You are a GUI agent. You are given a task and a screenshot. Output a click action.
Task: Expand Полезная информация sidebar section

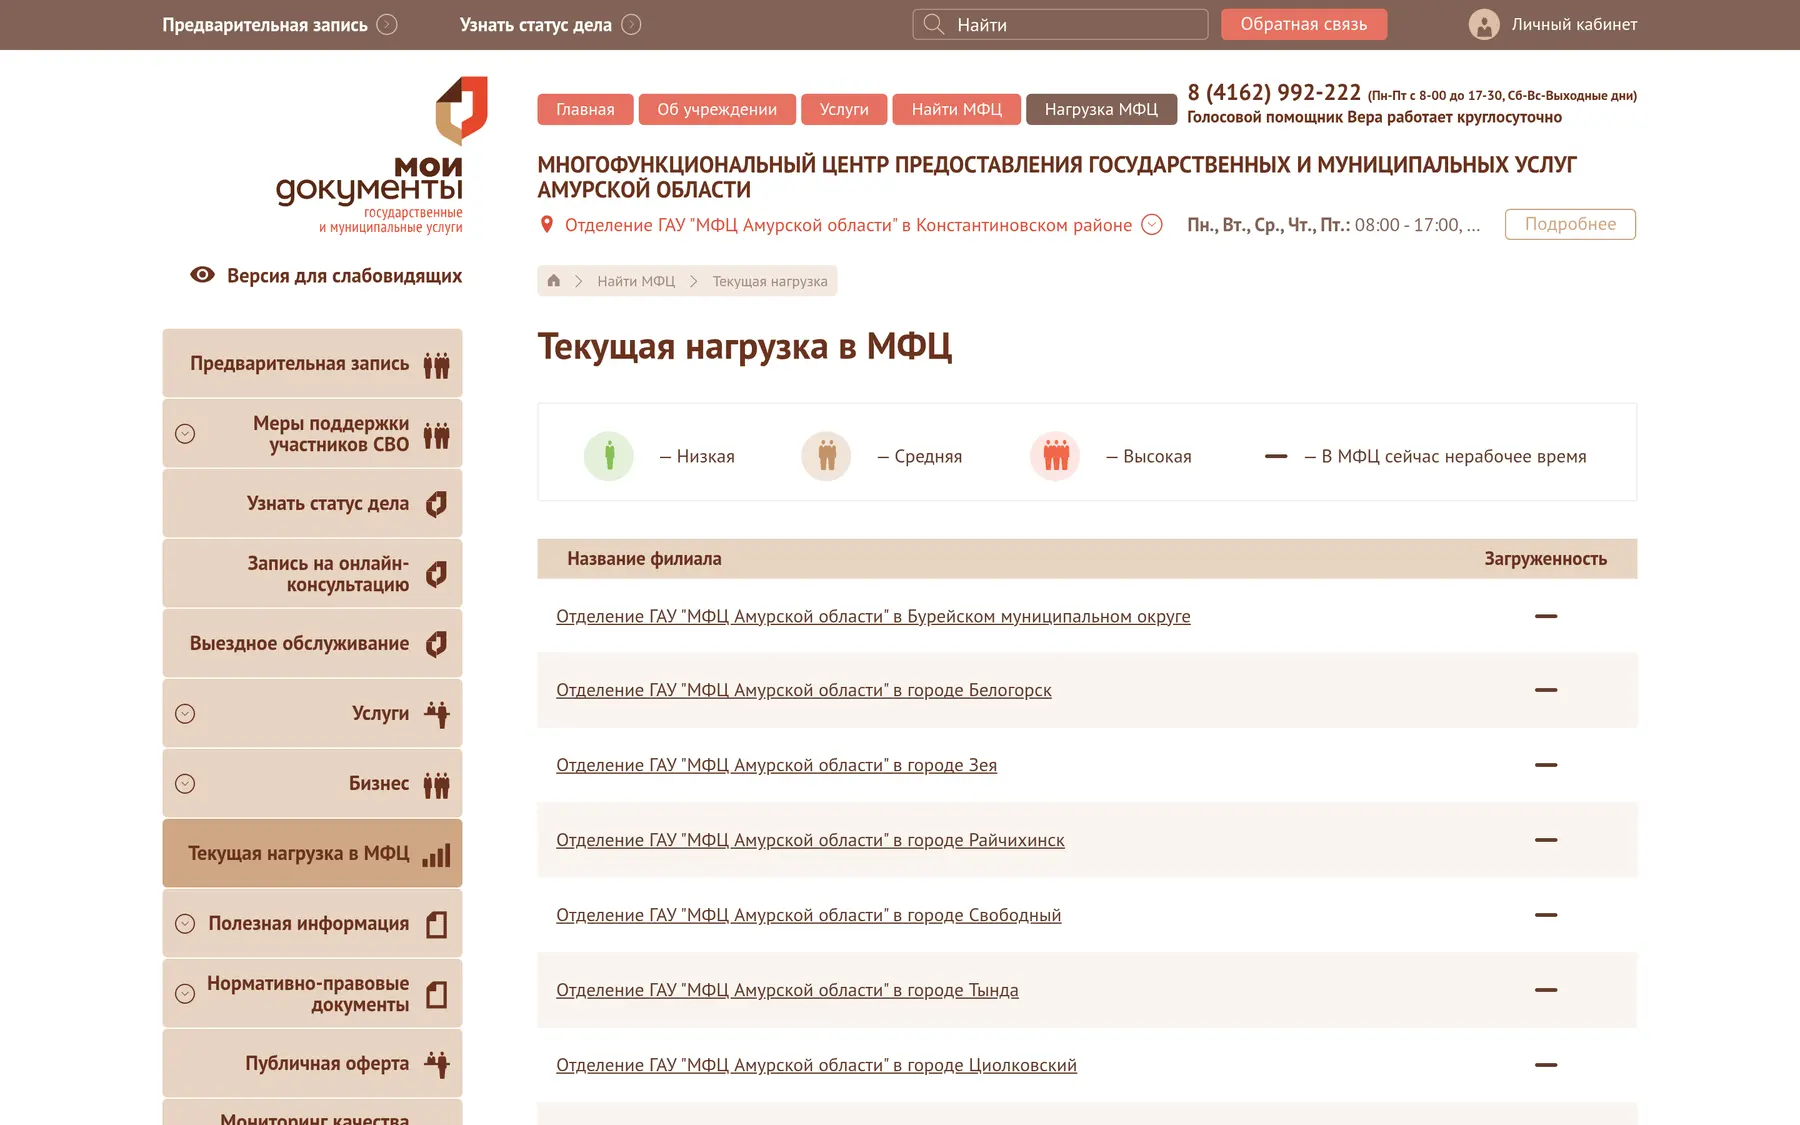point(185,924)
